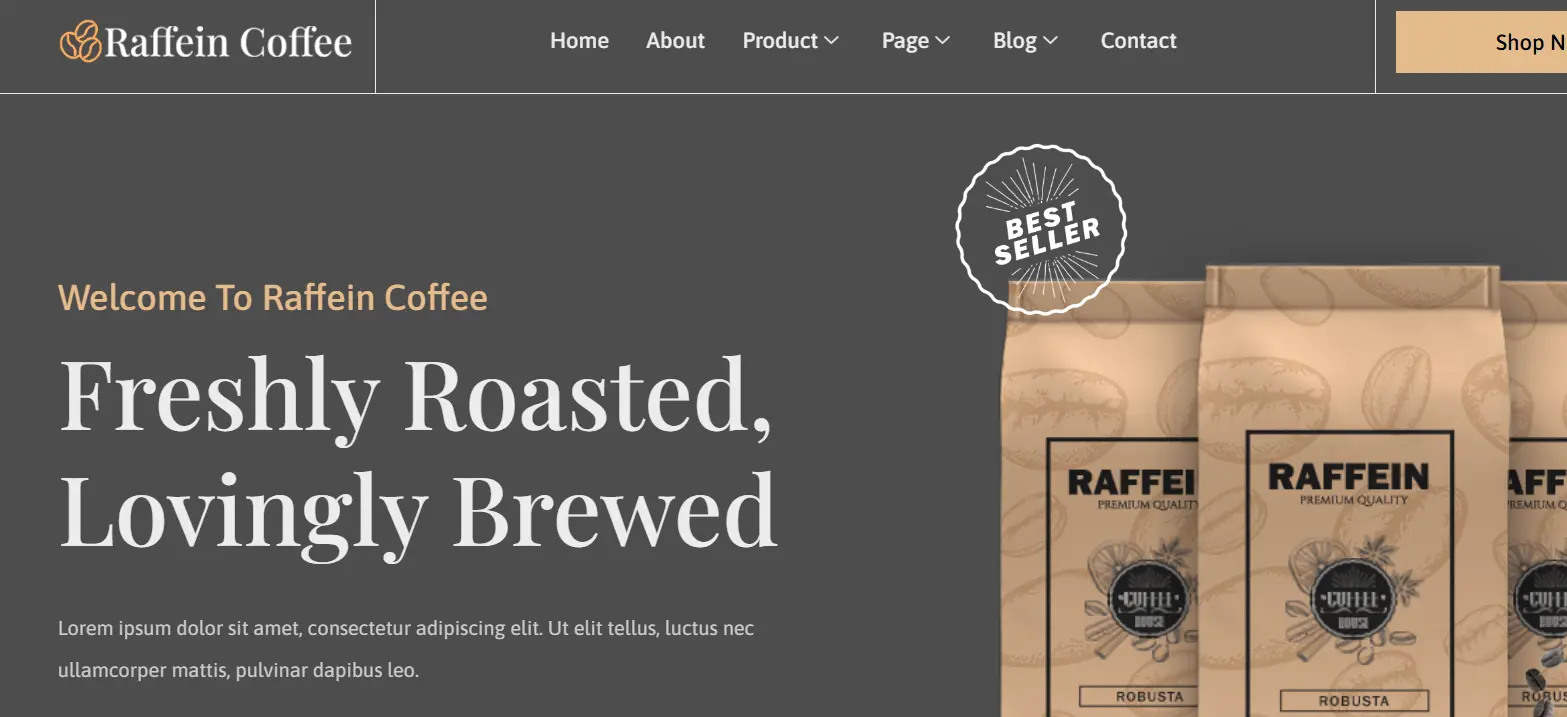
Task: Click the Shop Now button
Action: tap(1481, 42)
